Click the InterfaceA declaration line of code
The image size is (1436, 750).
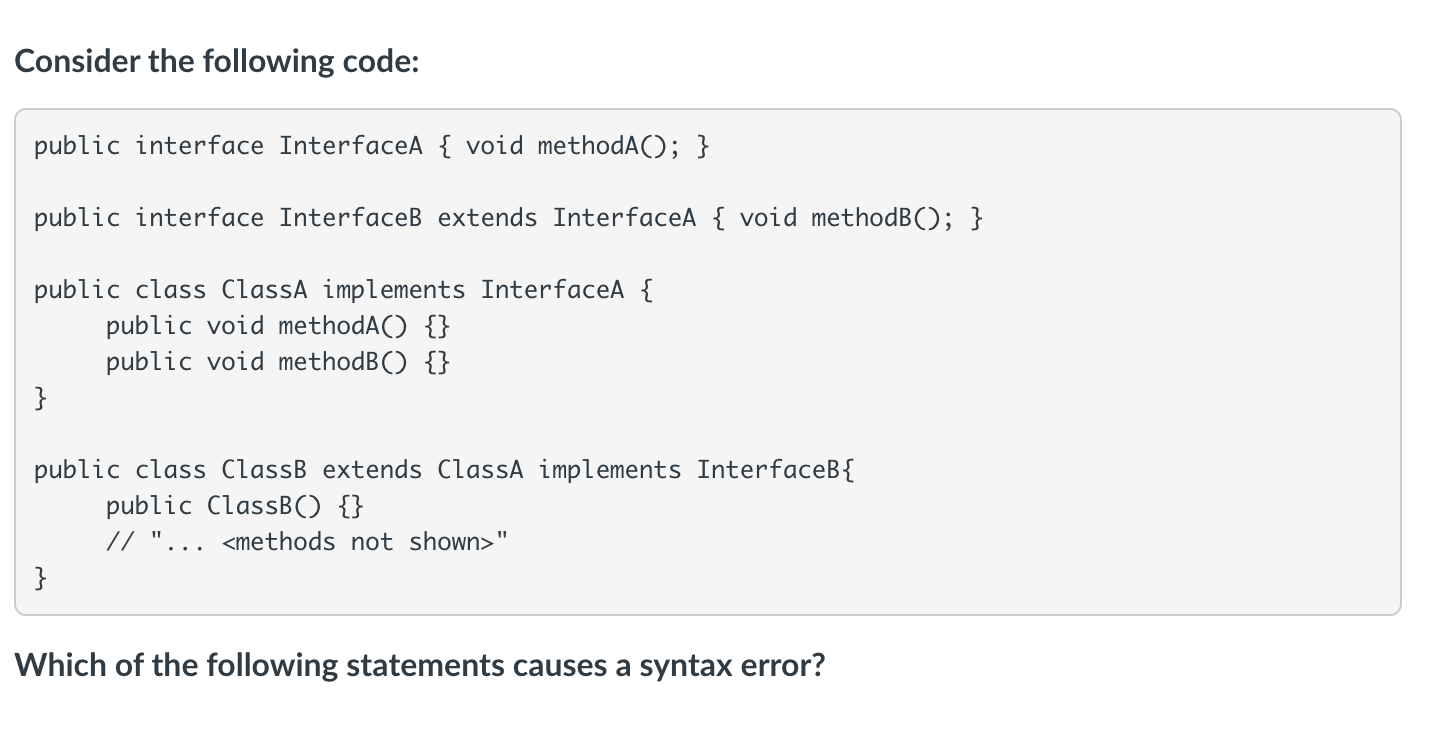pyautogui.click(x=372, y=146)
